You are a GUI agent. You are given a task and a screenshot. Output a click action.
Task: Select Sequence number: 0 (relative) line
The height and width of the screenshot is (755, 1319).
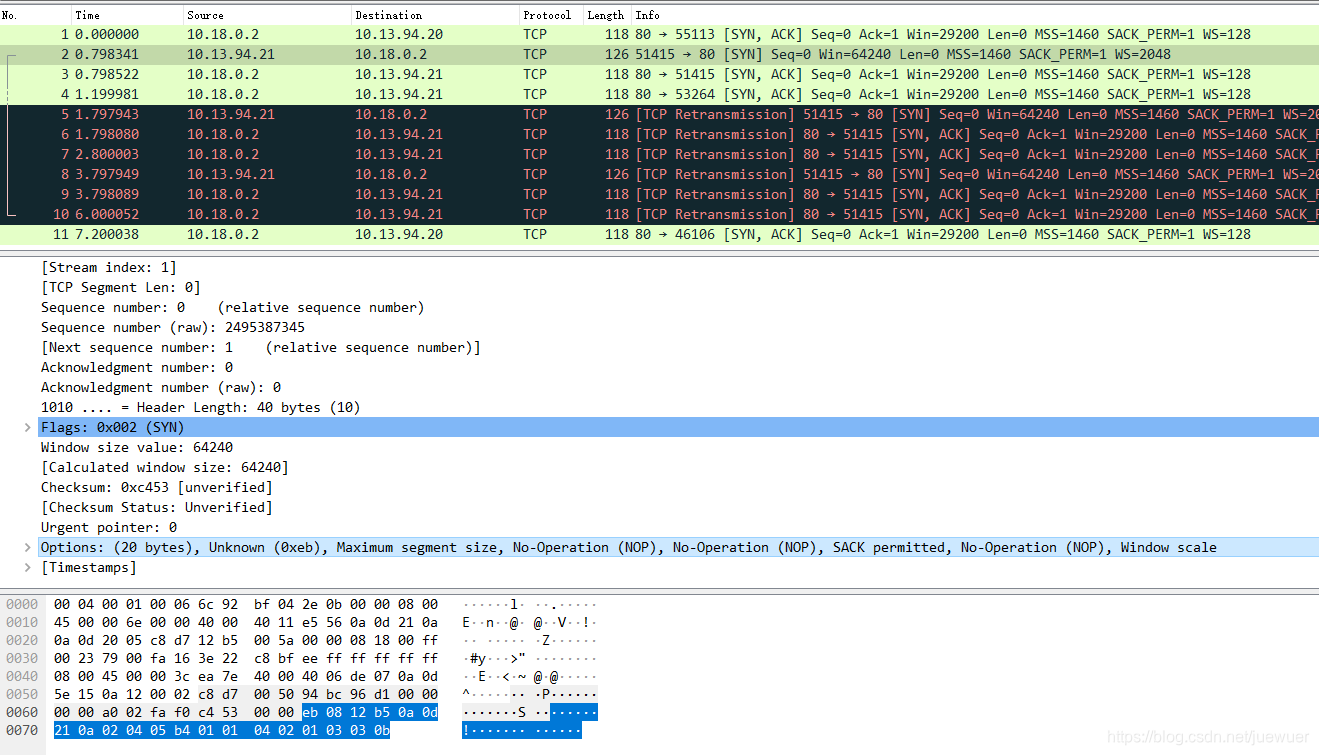pyautogui.click(x=233, y=307)
